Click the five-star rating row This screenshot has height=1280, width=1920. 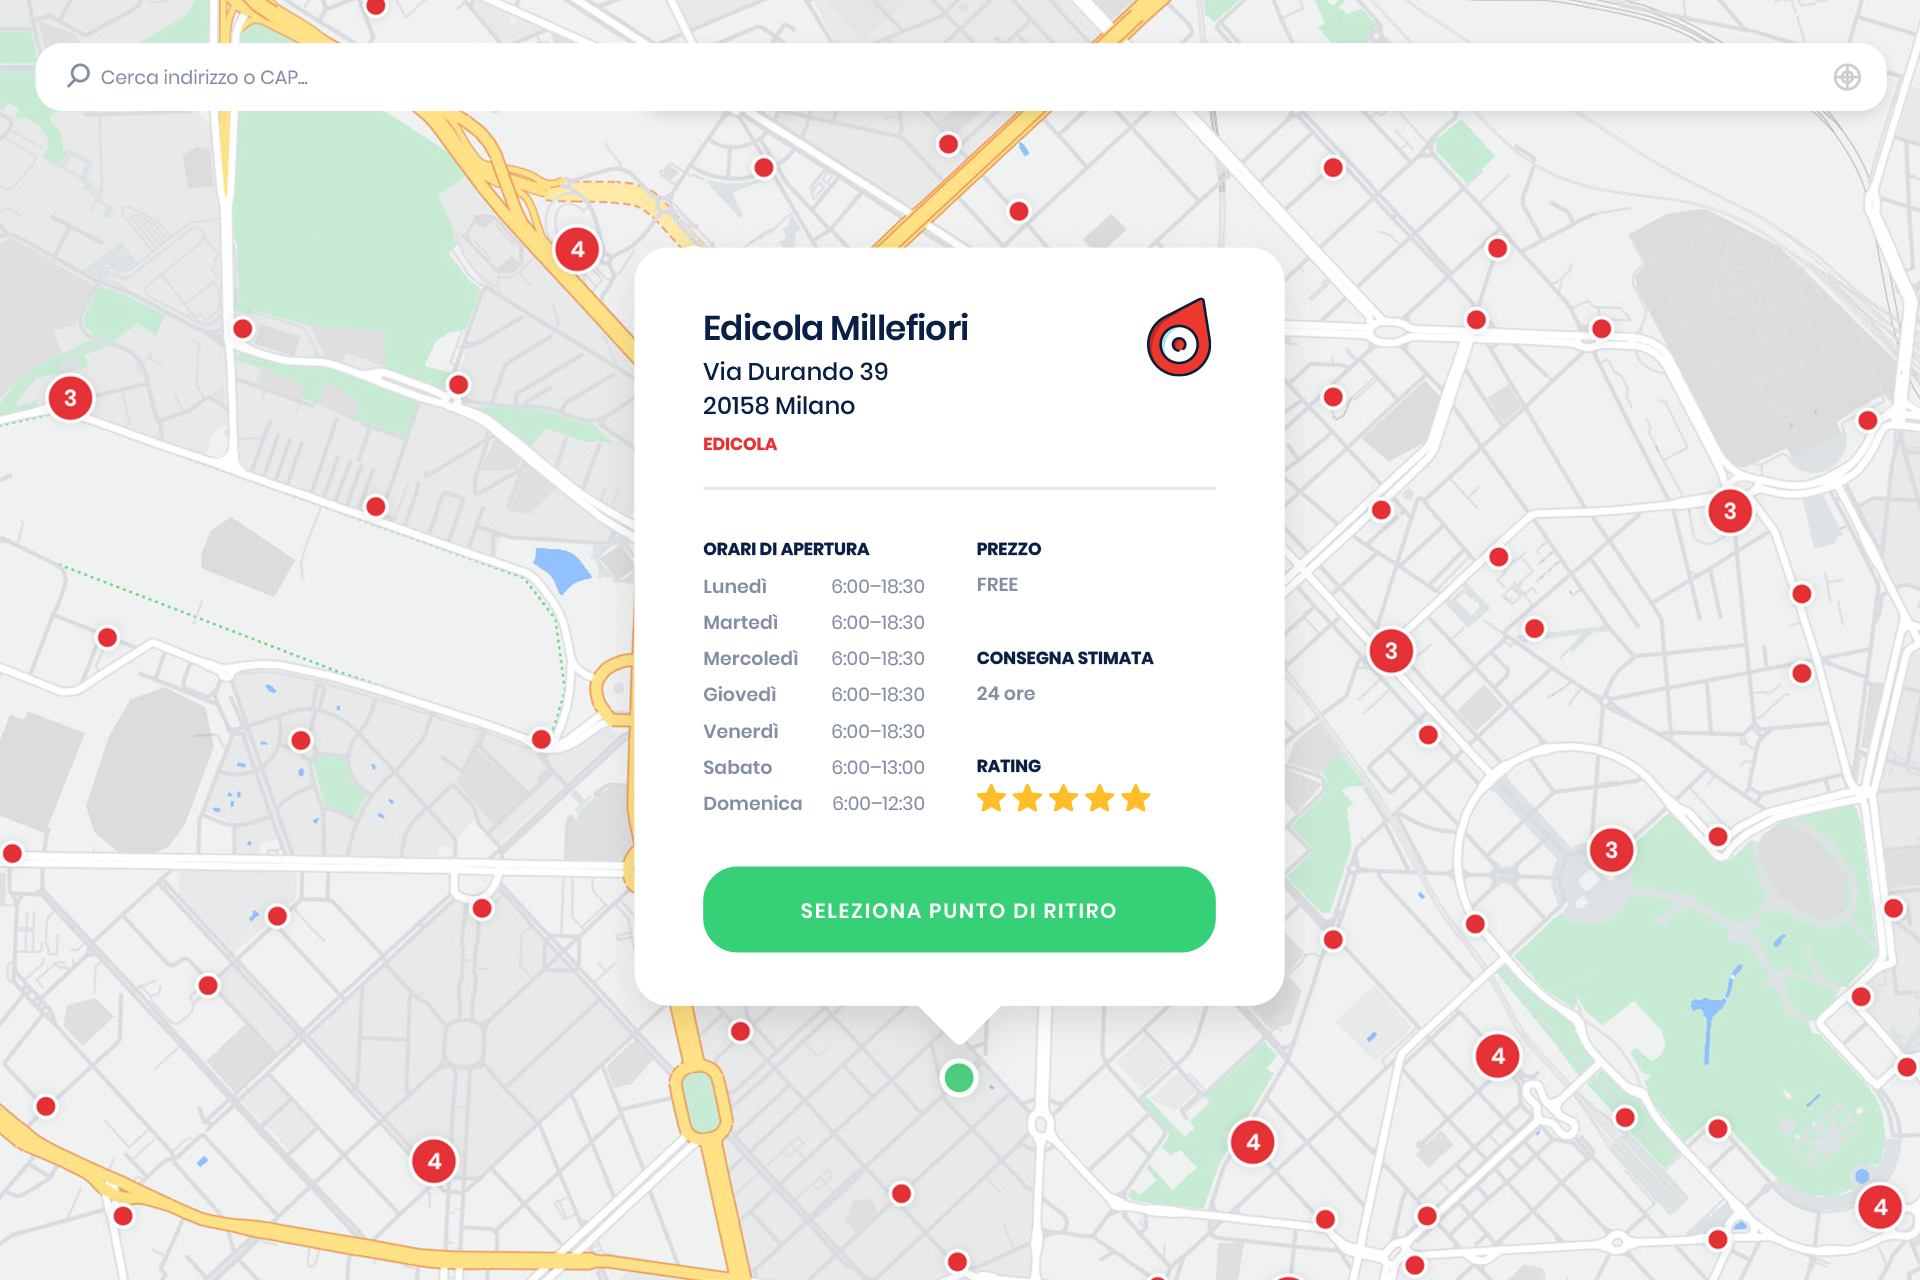pos(1063,799)
